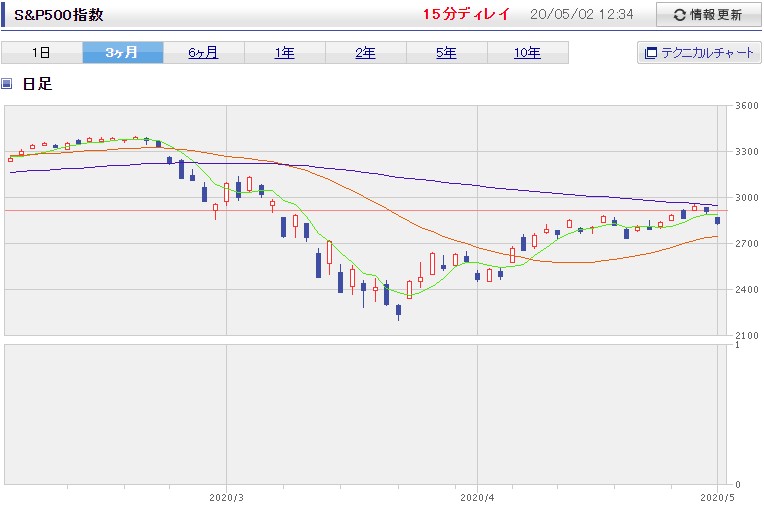Select the 1日 period tab

42,53
